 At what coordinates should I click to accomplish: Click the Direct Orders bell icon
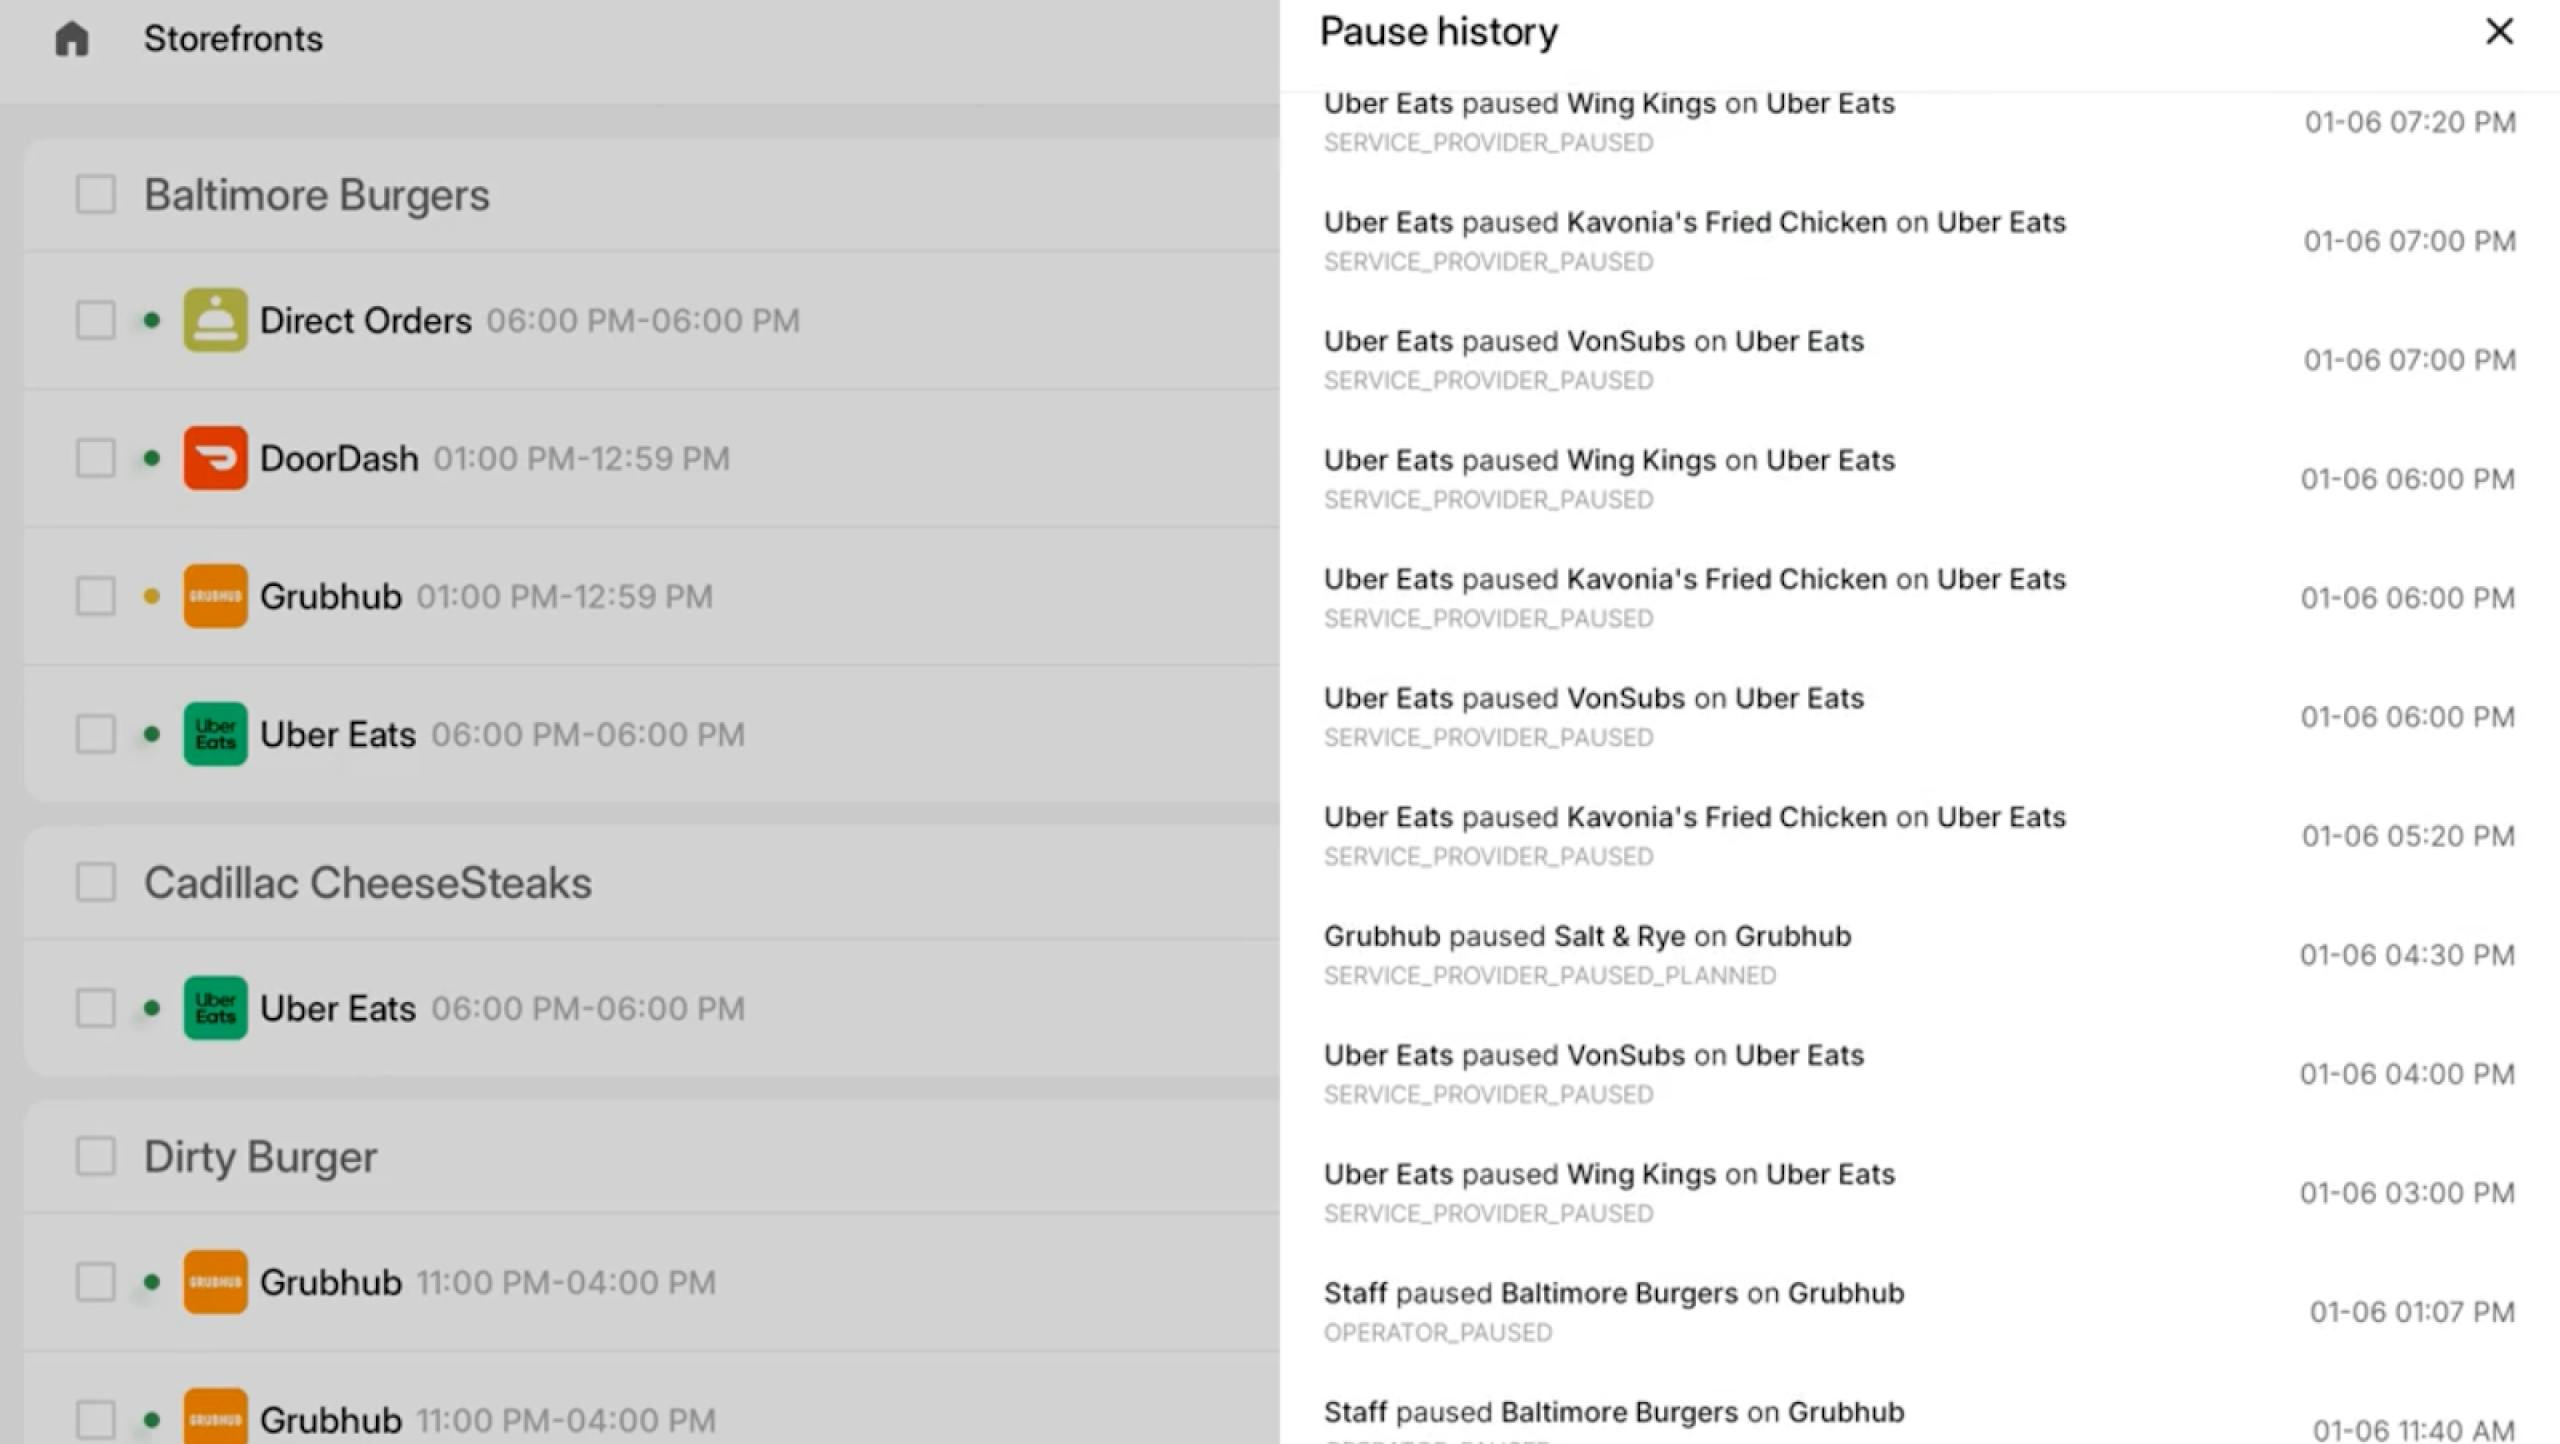tap(215, 320)
